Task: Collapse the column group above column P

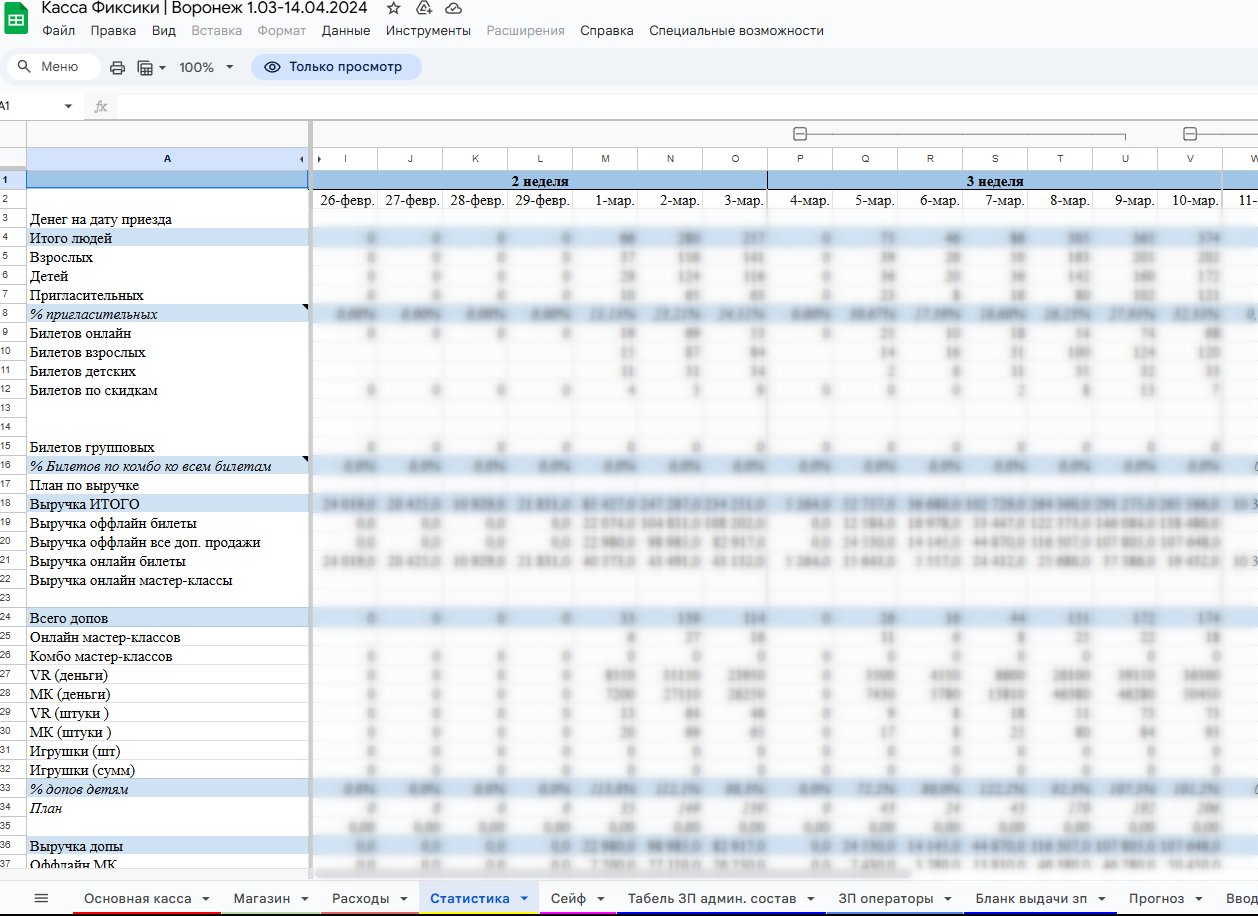Action: pos(800,134)
